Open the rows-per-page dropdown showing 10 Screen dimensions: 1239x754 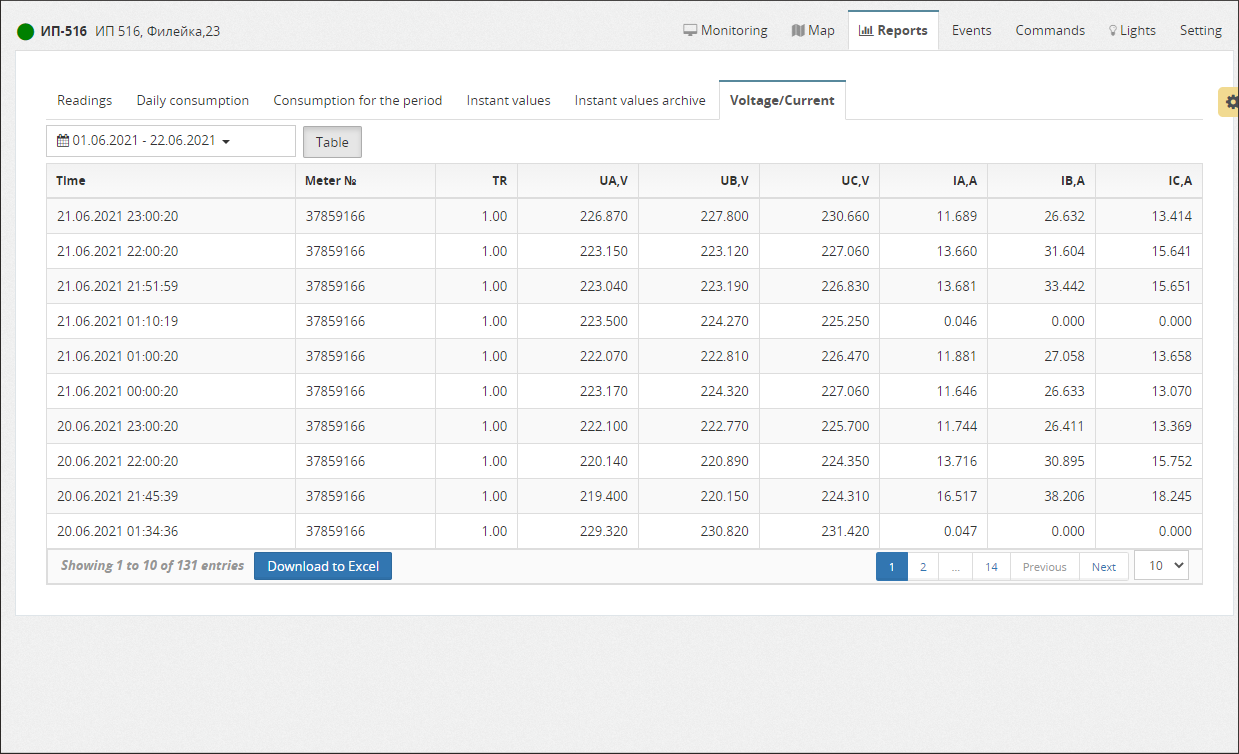(x=1161, y=565)
